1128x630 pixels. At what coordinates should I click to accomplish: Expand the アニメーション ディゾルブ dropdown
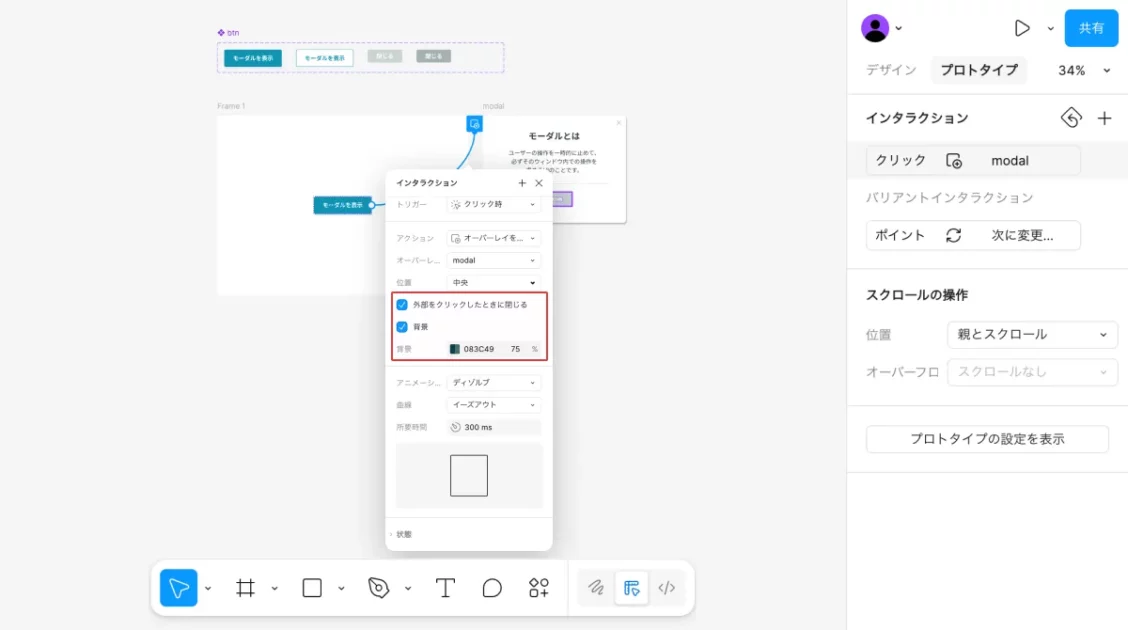coord(494,383)
